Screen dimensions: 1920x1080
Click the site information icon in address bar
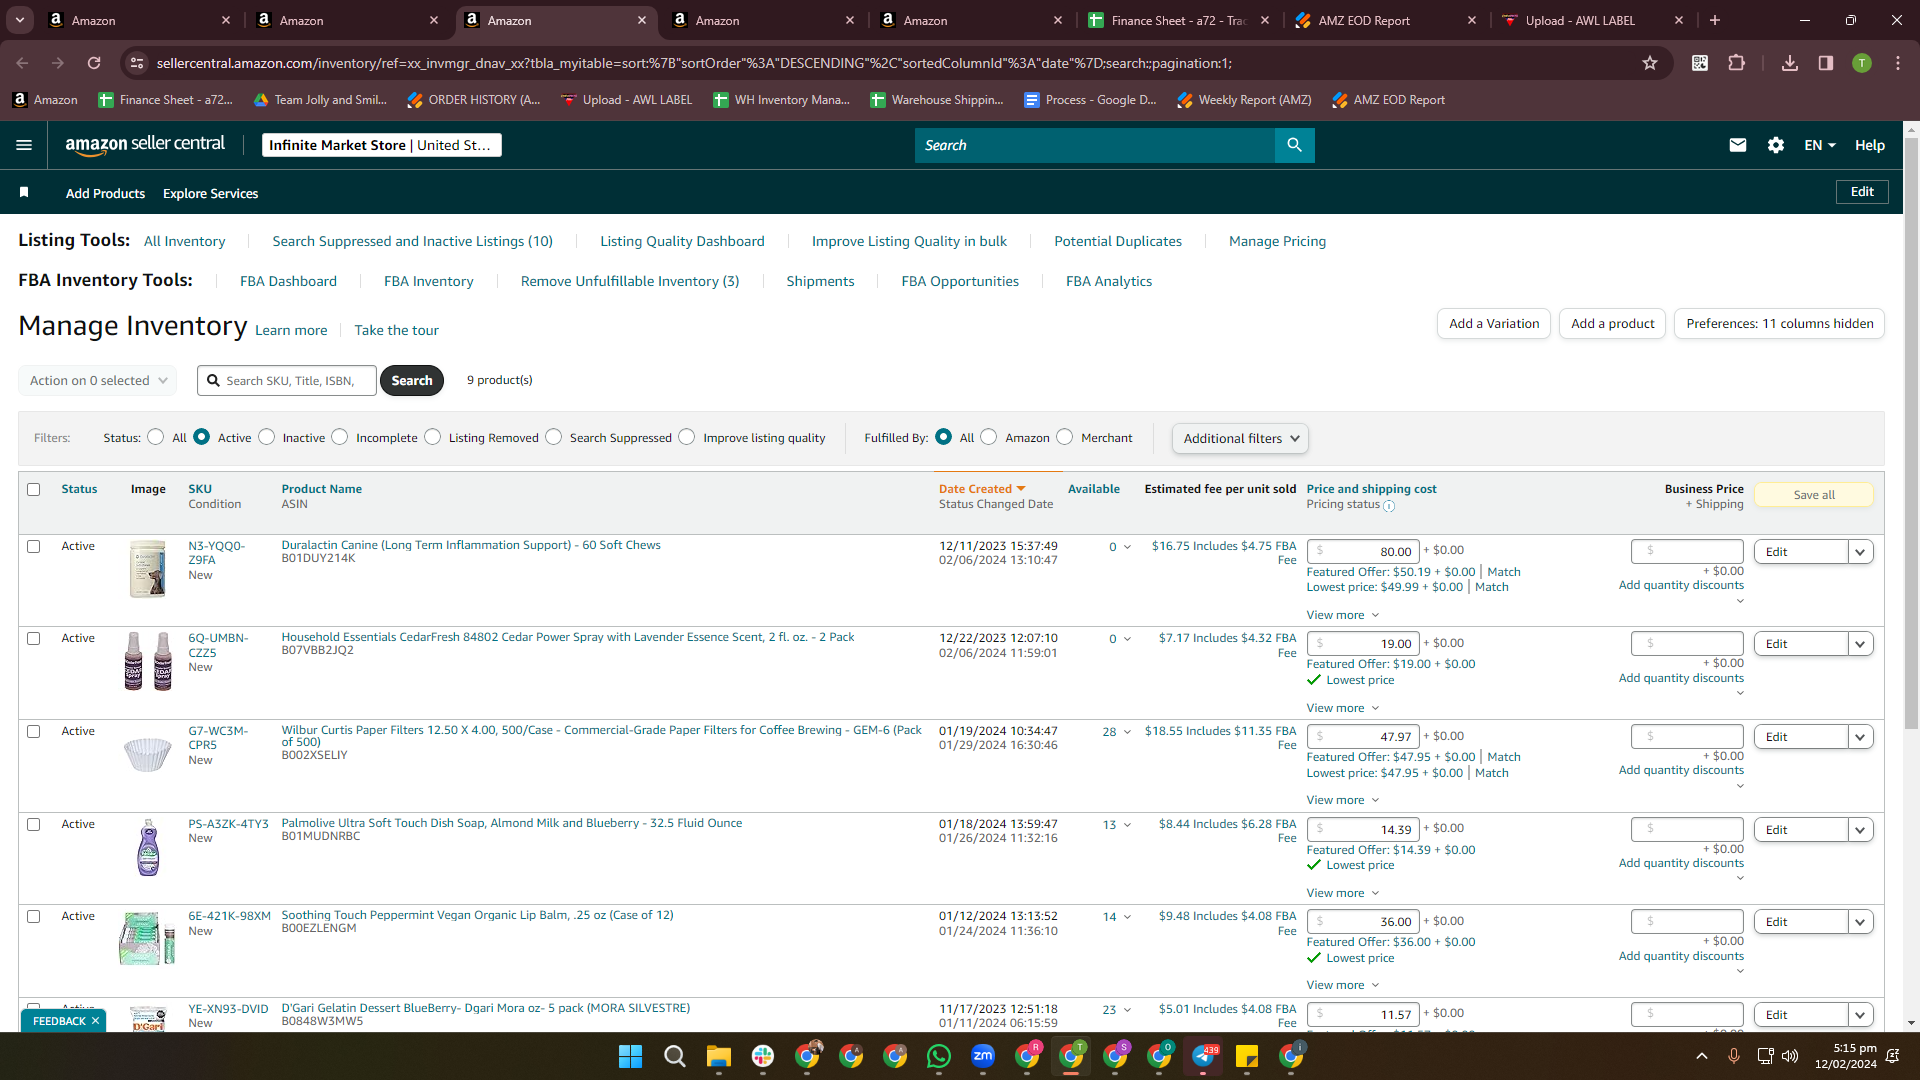(x=138, y=63)
